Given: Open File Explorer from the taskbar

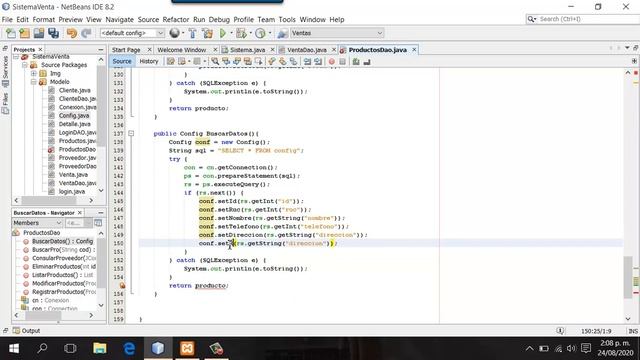Looking at the screenshot, I should (100, 348).
